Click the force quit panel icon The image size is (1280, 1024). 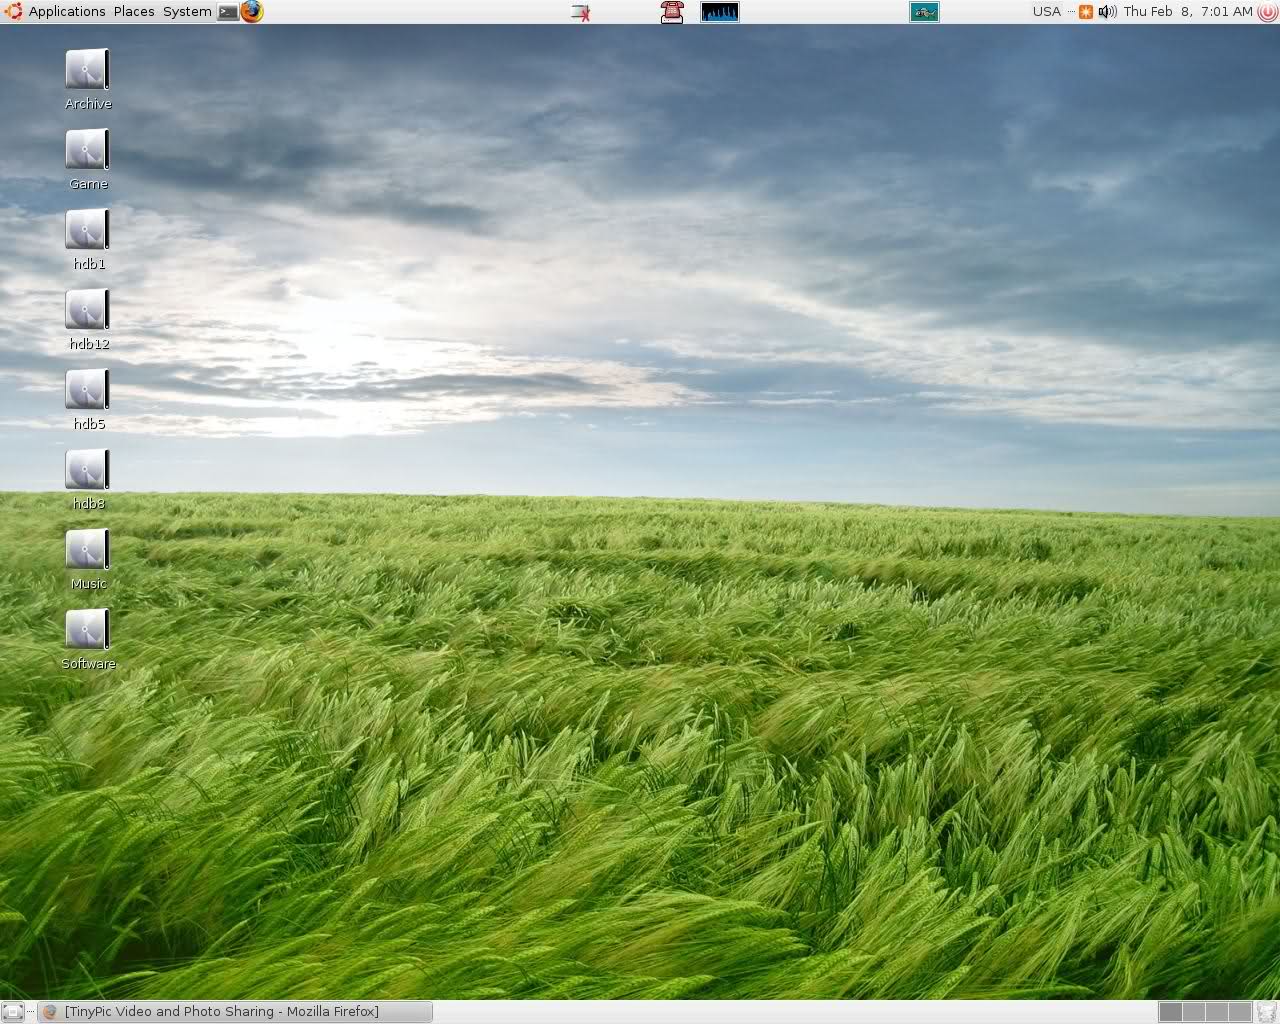point(581,12)
